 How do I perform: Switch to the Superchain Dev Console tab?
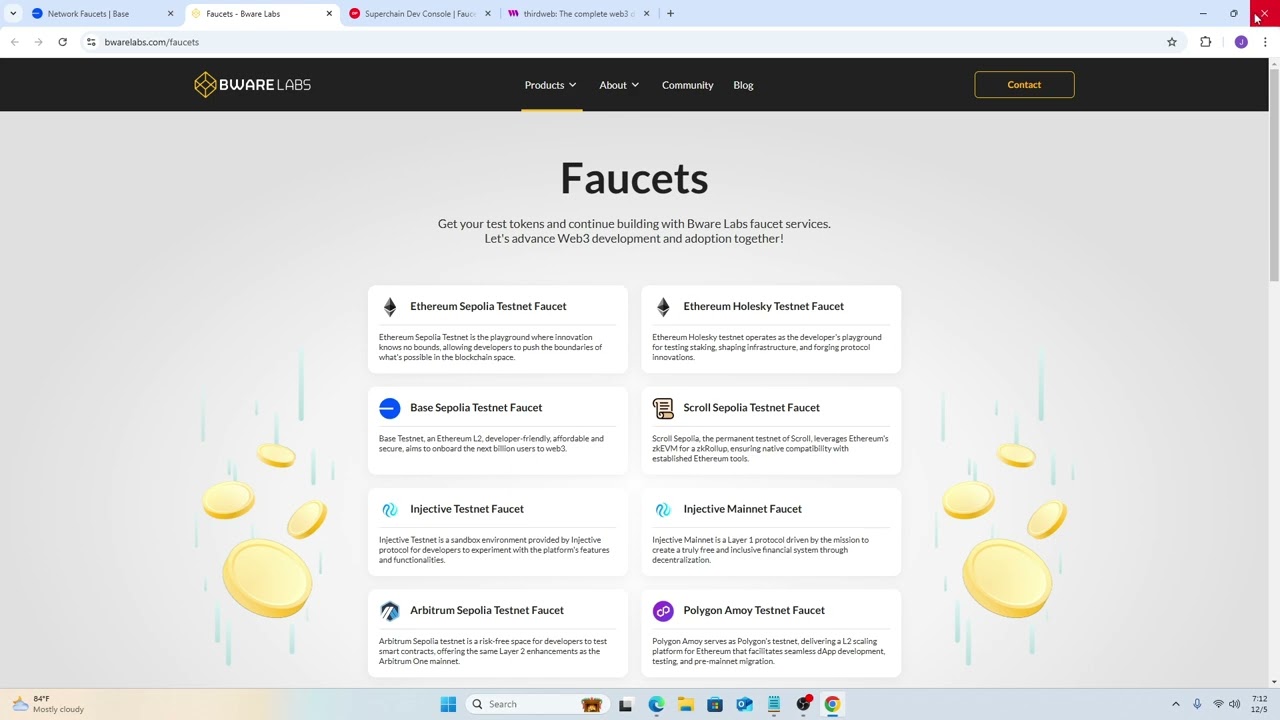419,14
